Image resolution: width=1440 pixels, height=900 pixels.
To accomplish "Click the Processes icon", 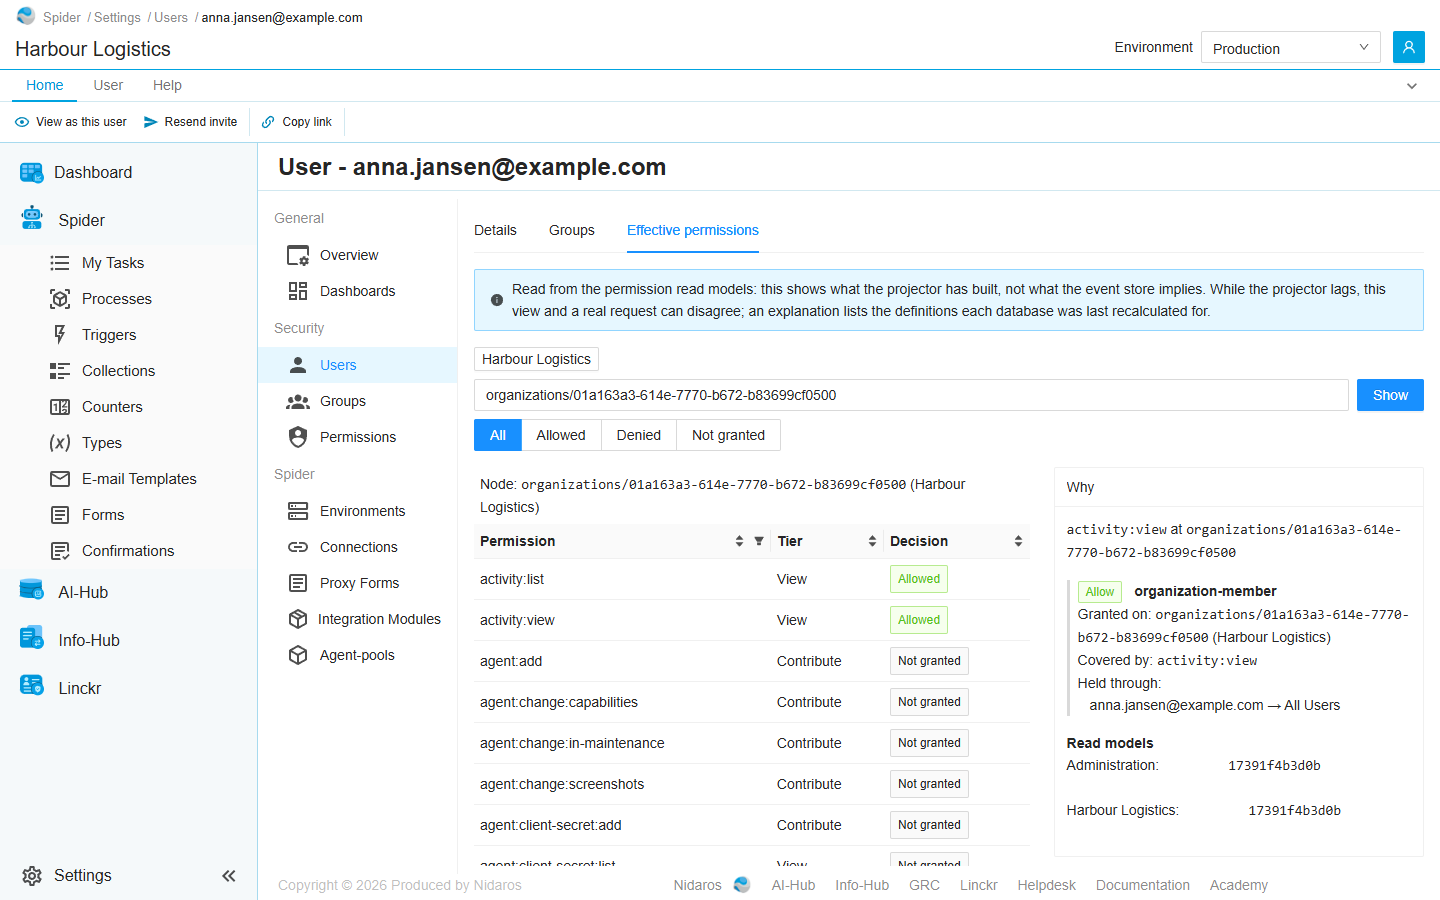I will coord(60,299).
